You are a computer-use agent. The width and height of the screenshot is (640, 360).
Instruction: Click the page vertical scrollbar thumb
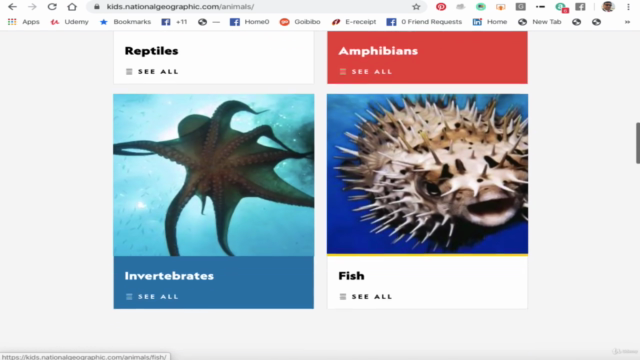point(638,143)
